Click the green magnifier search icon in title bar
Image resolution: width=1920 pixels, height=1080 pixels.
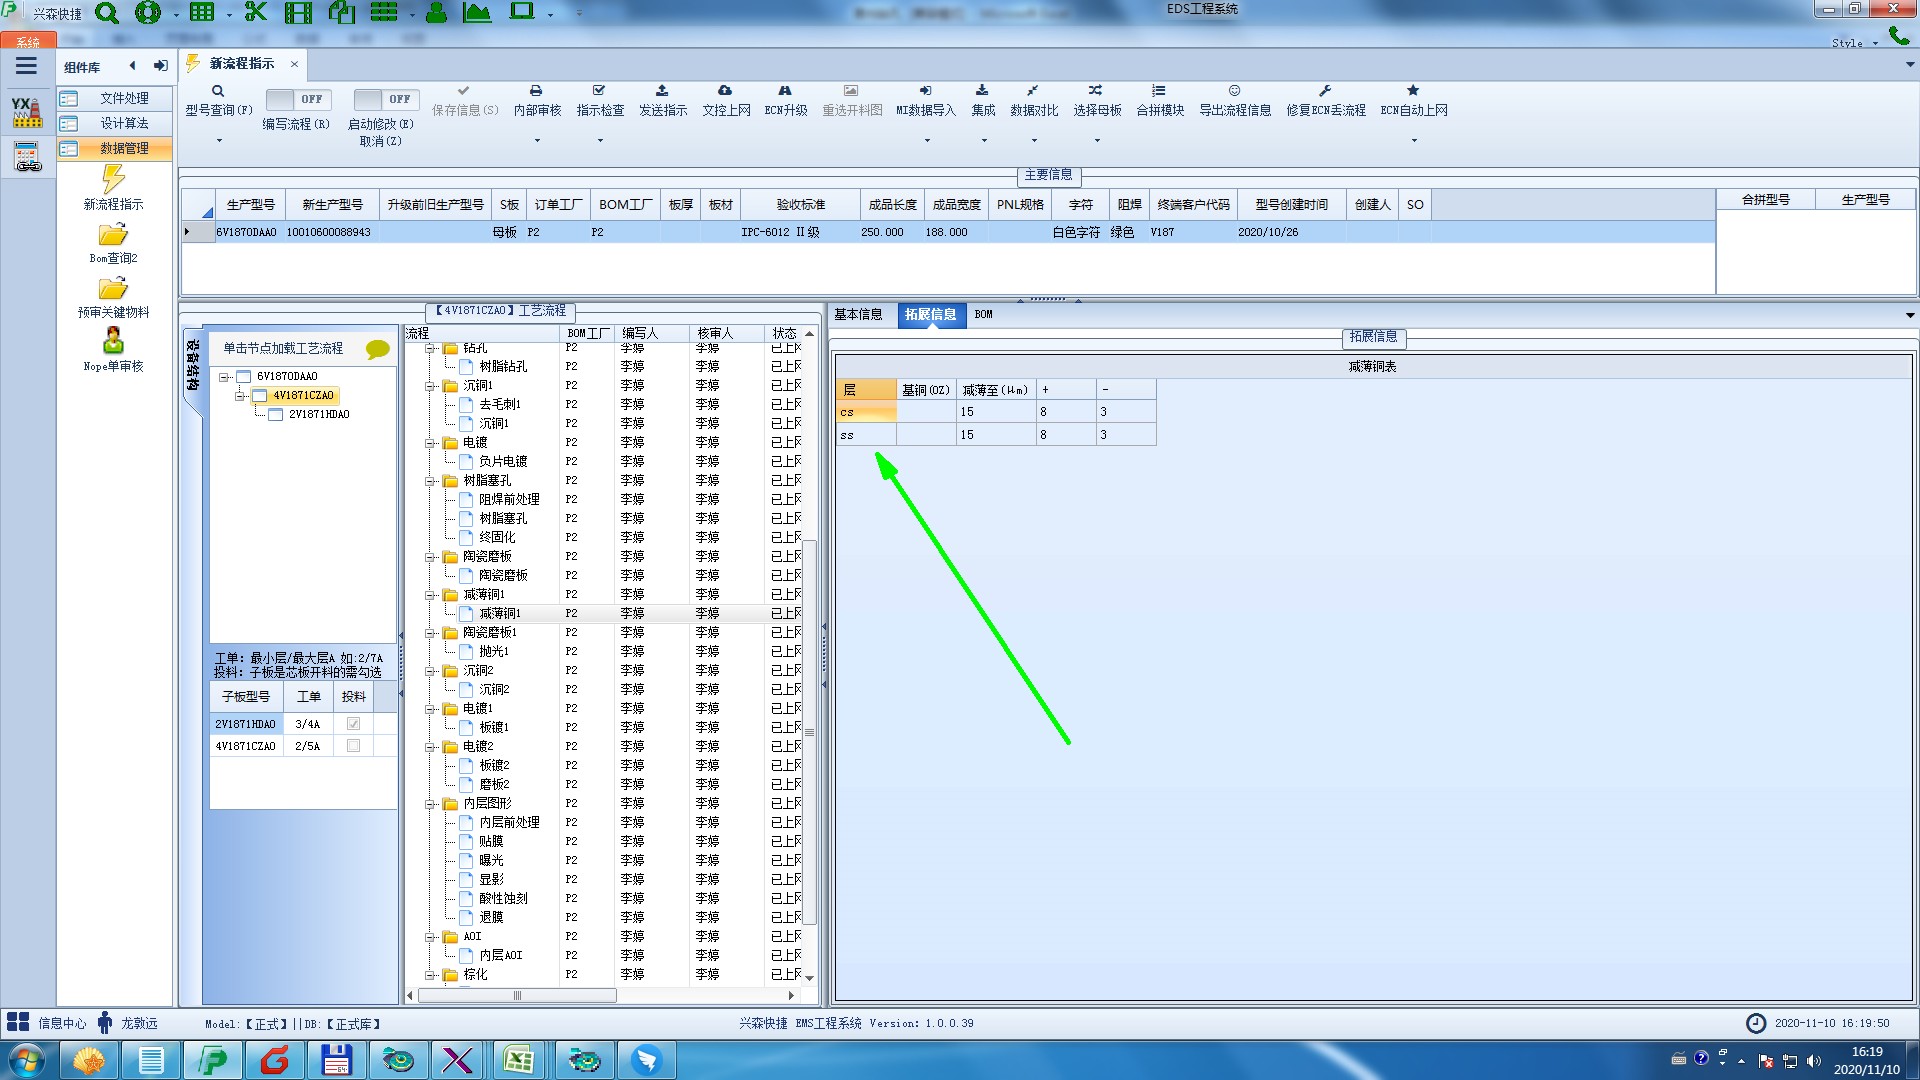pos(106,12)
